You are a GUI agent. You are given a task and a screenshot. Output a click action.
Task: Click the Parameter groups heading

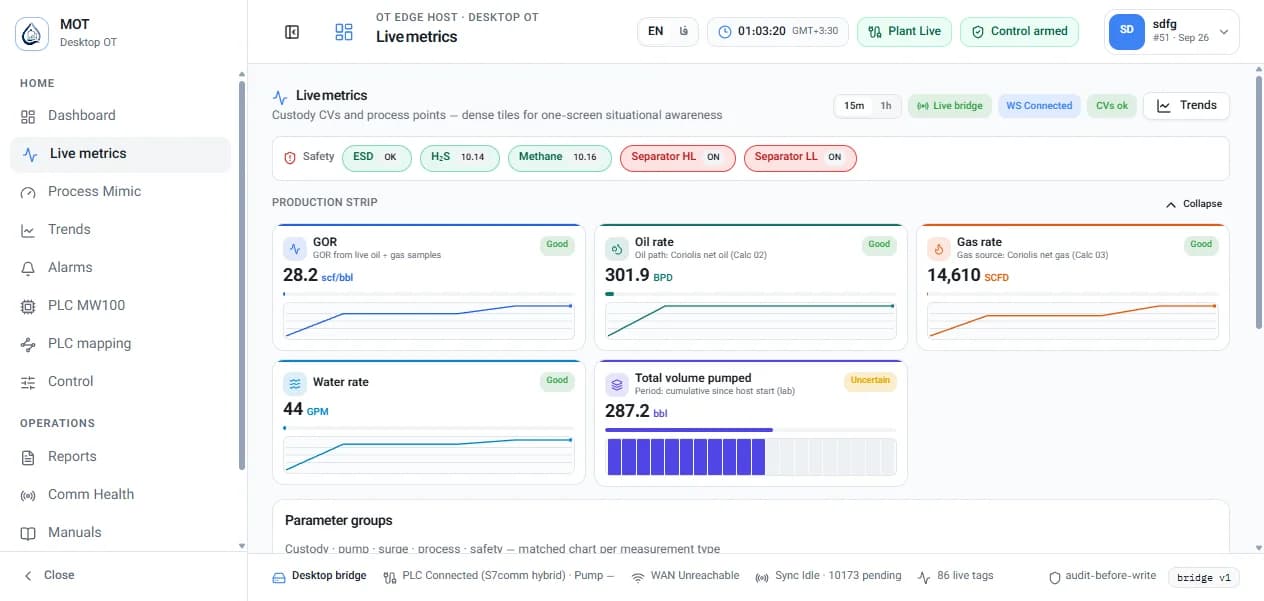coord(338,521)
